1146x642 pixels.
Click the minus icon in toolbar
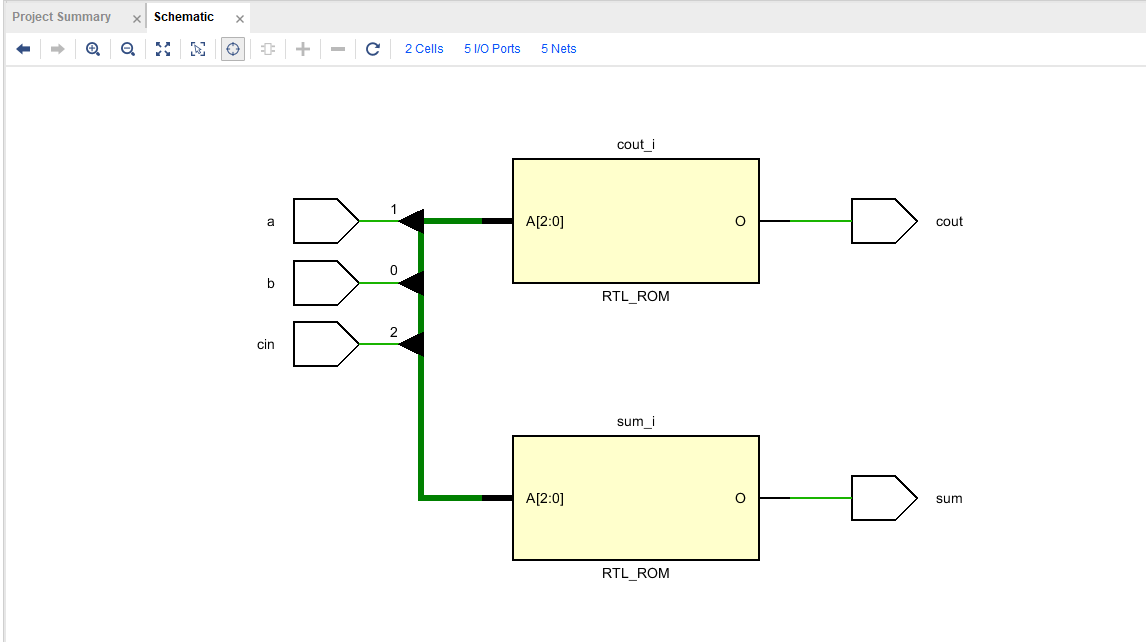tap(338, 49)
